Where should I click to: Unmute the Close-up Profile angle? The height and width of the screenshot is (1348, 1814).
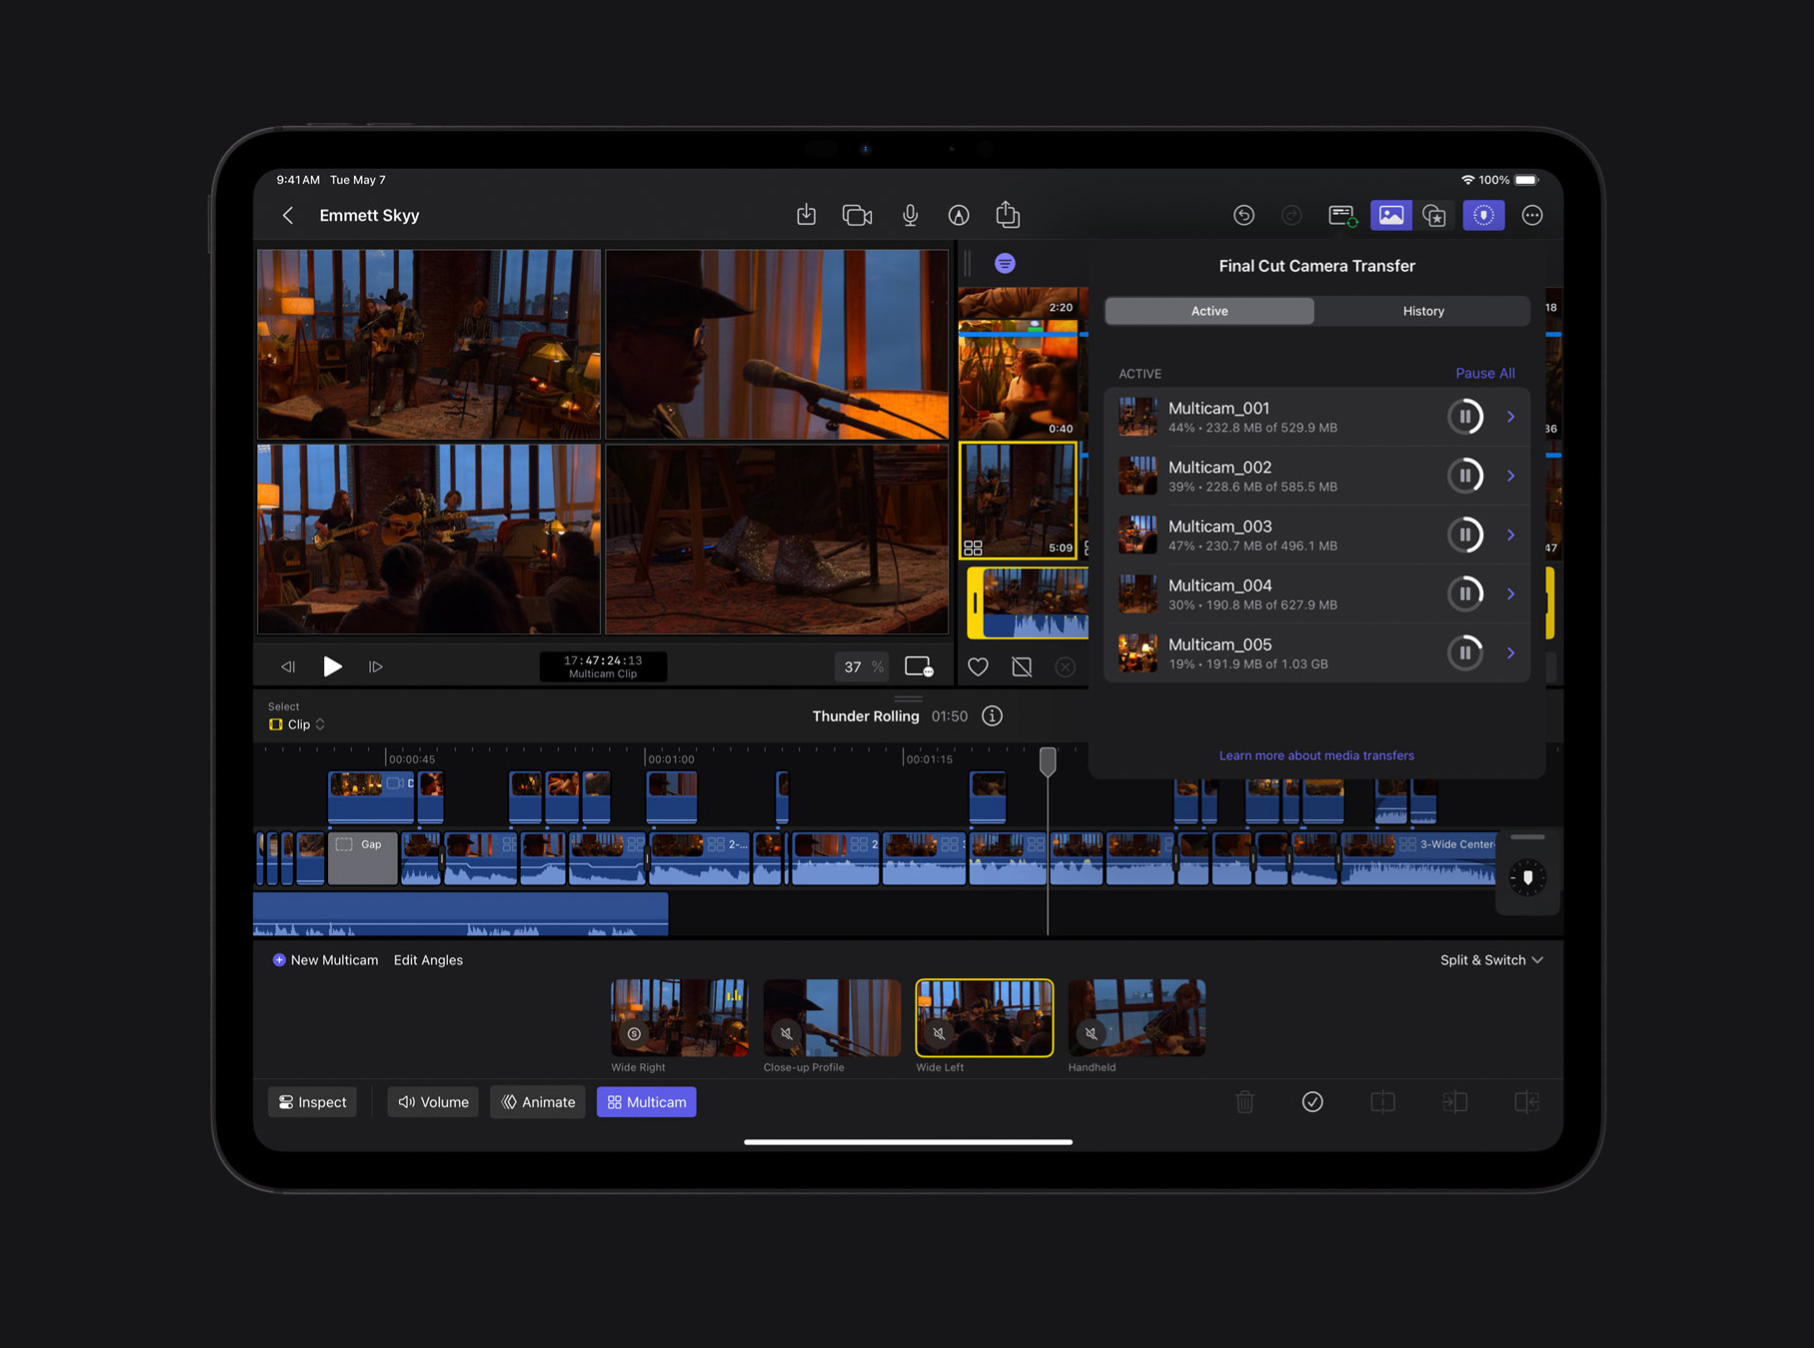[787, 1034]
